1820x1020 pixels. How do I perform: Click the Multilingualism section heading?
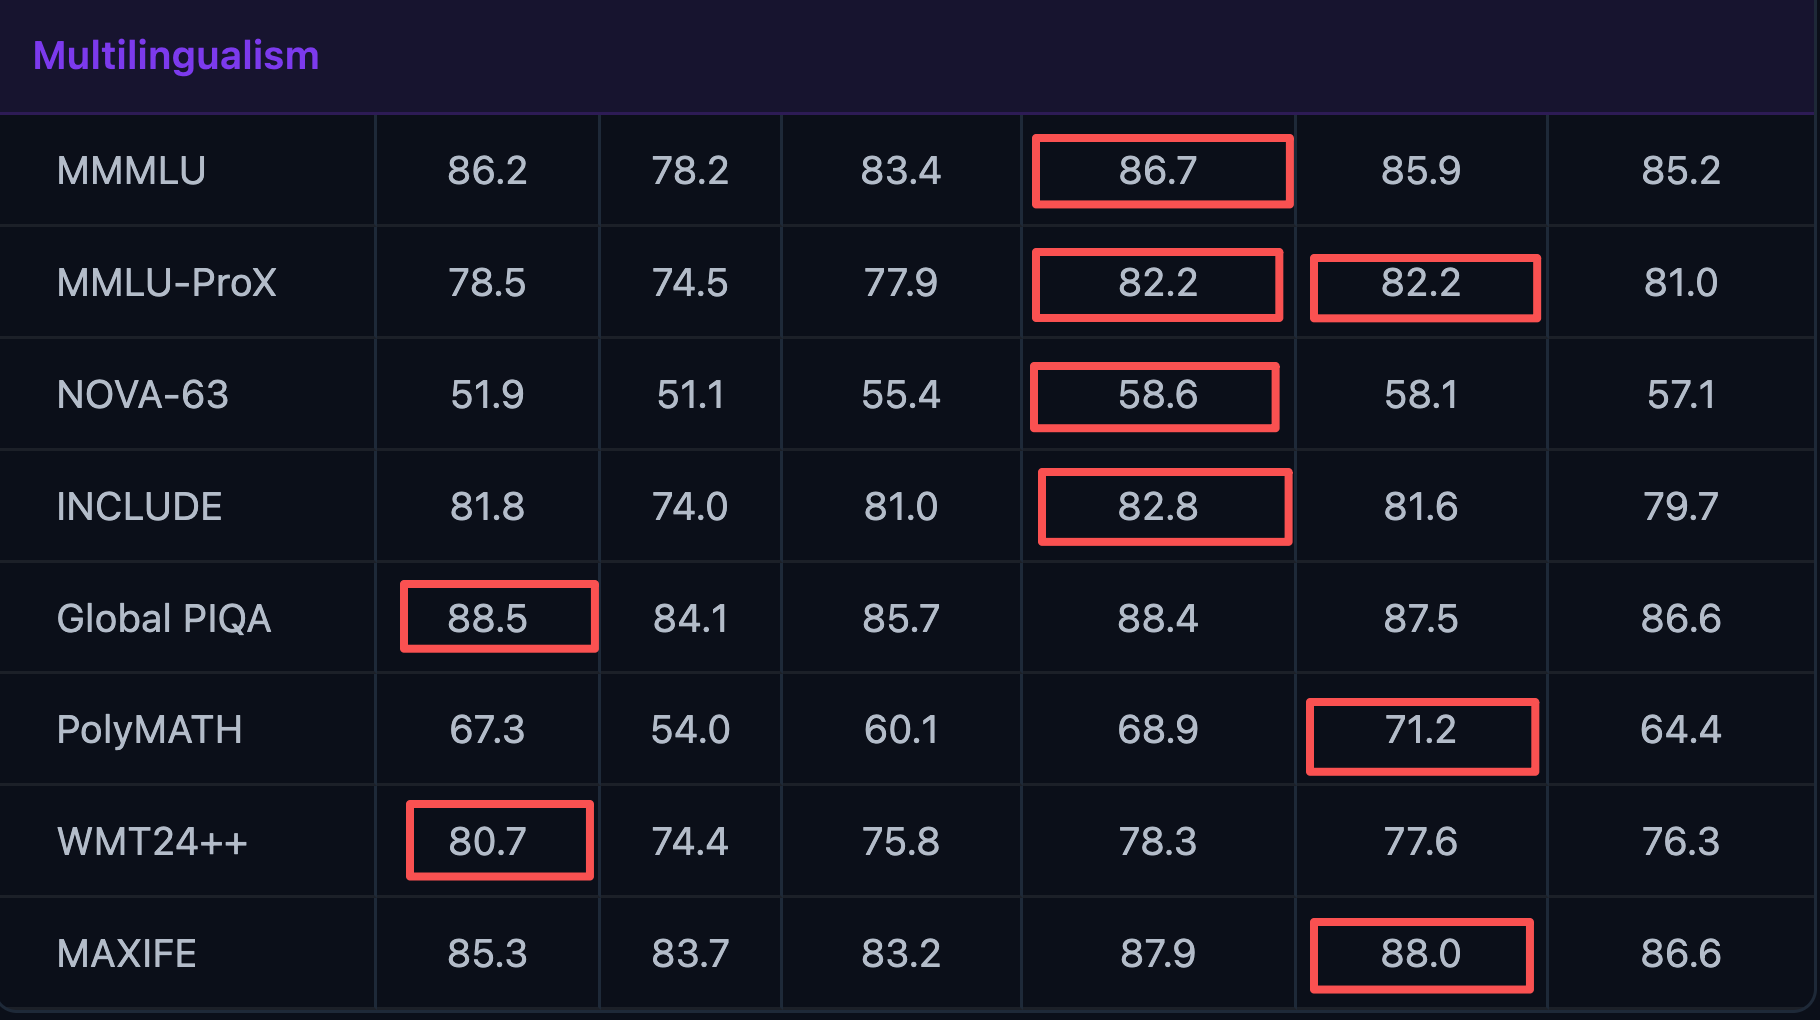point(176,56)
